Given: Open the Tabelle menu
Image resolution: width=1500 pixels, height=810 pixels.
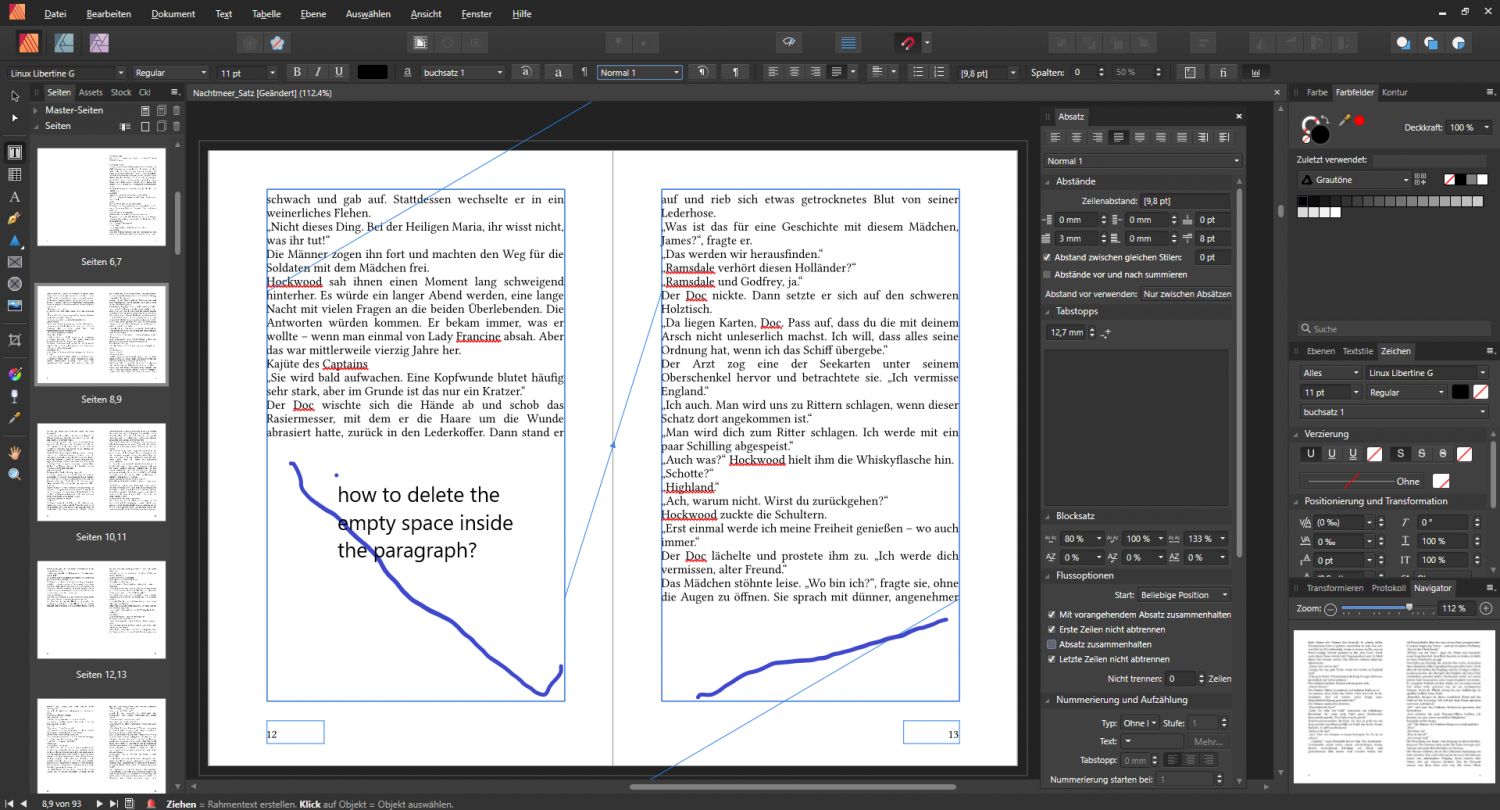Looking at the screenshot, I should click(266, 13).
